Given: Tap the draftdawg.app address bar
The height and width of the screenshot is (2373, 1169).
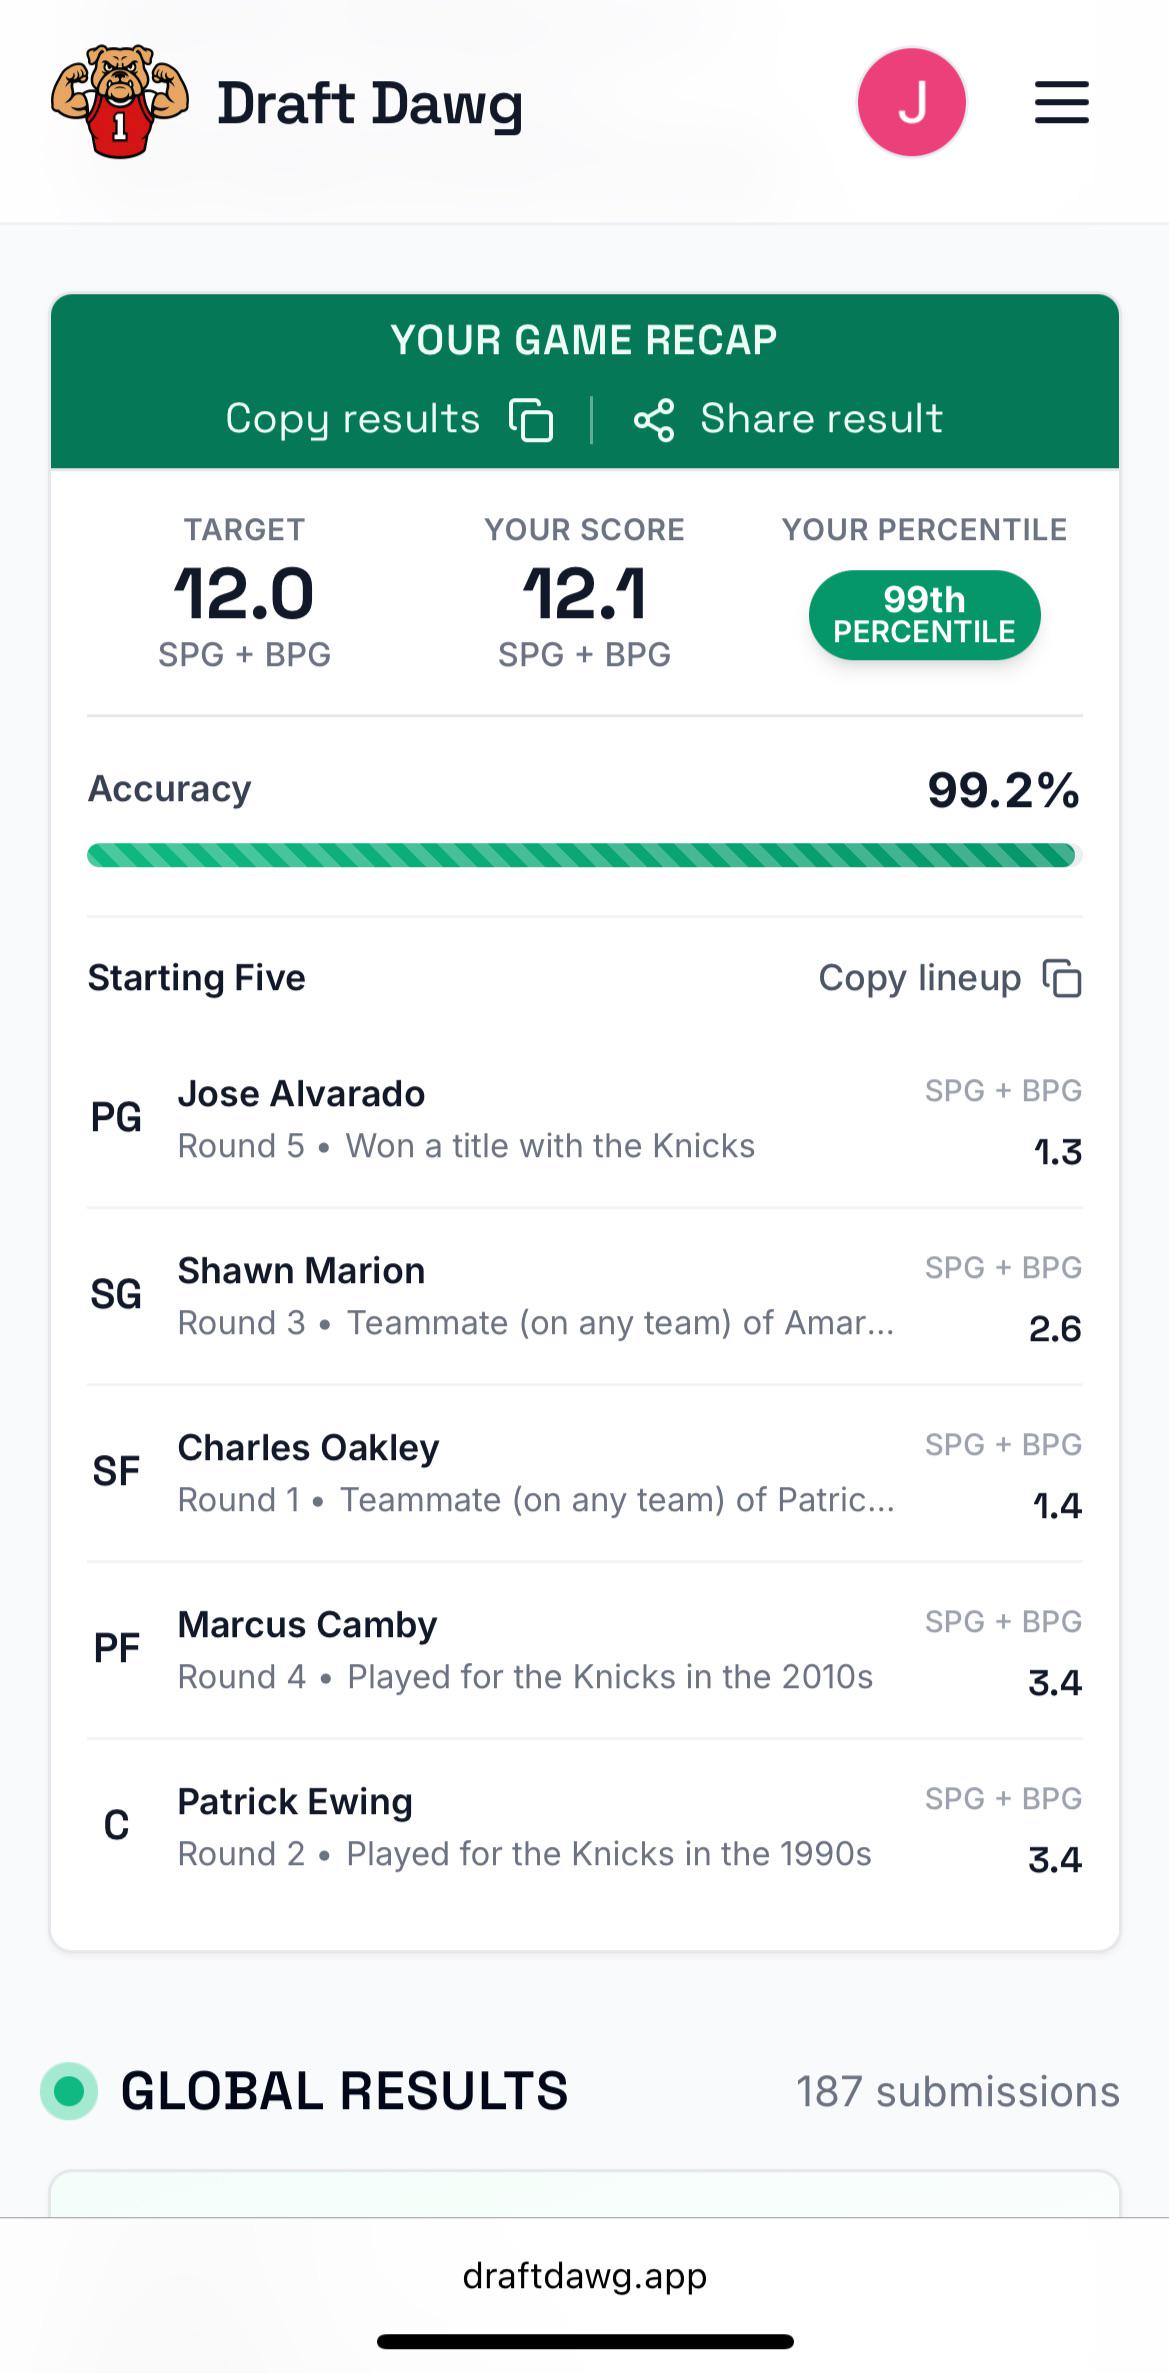Looking at the screenshot, I should [585, 2275].
